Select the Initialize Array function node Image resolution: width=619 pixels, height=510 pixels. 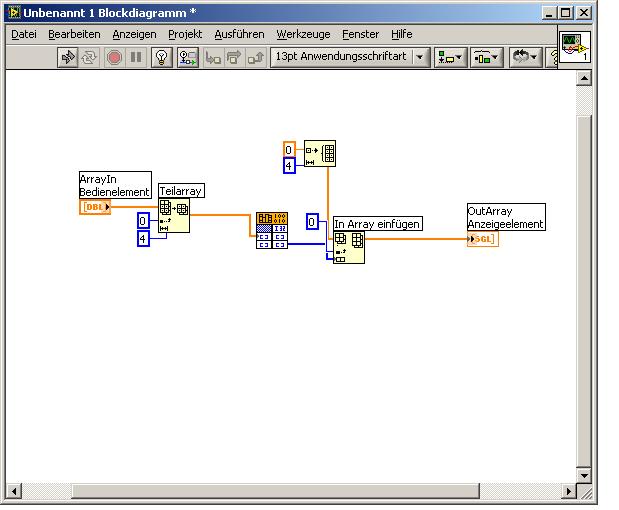[x=320, y=154]
